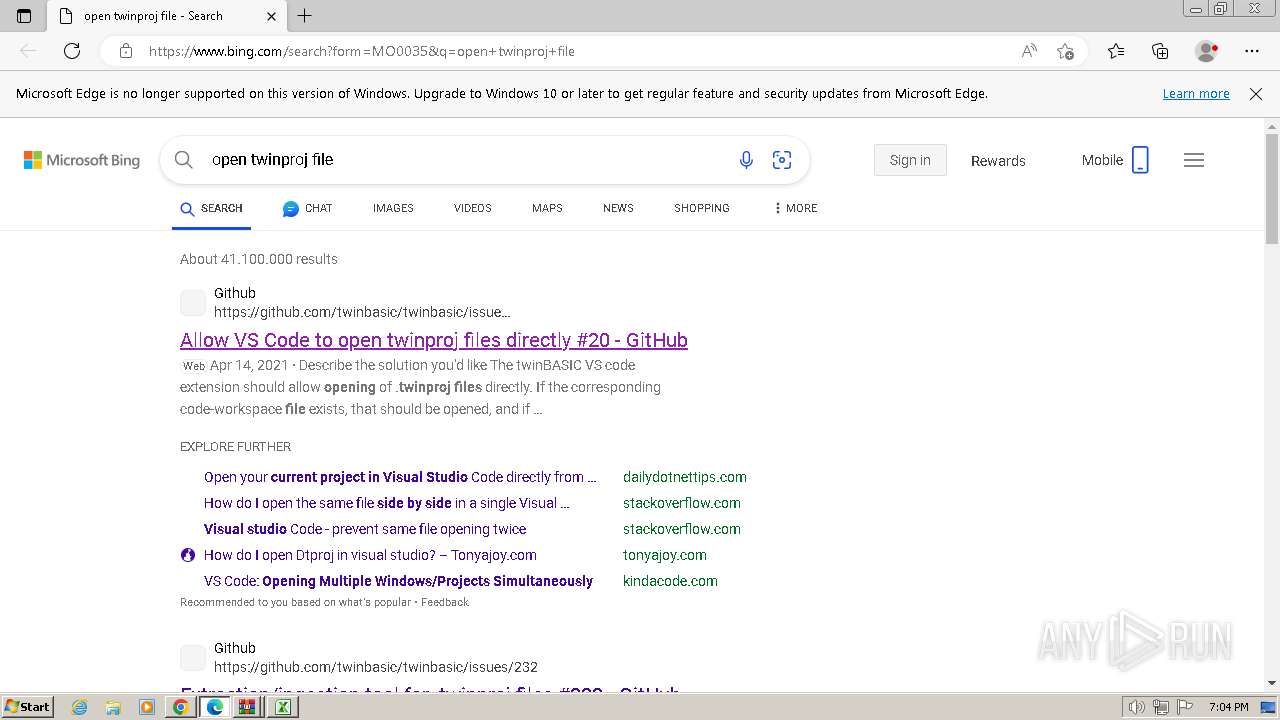1280x720 pixels.
Task: Launch Internet Explorer from taskbar
Action: tap(79, 707)
